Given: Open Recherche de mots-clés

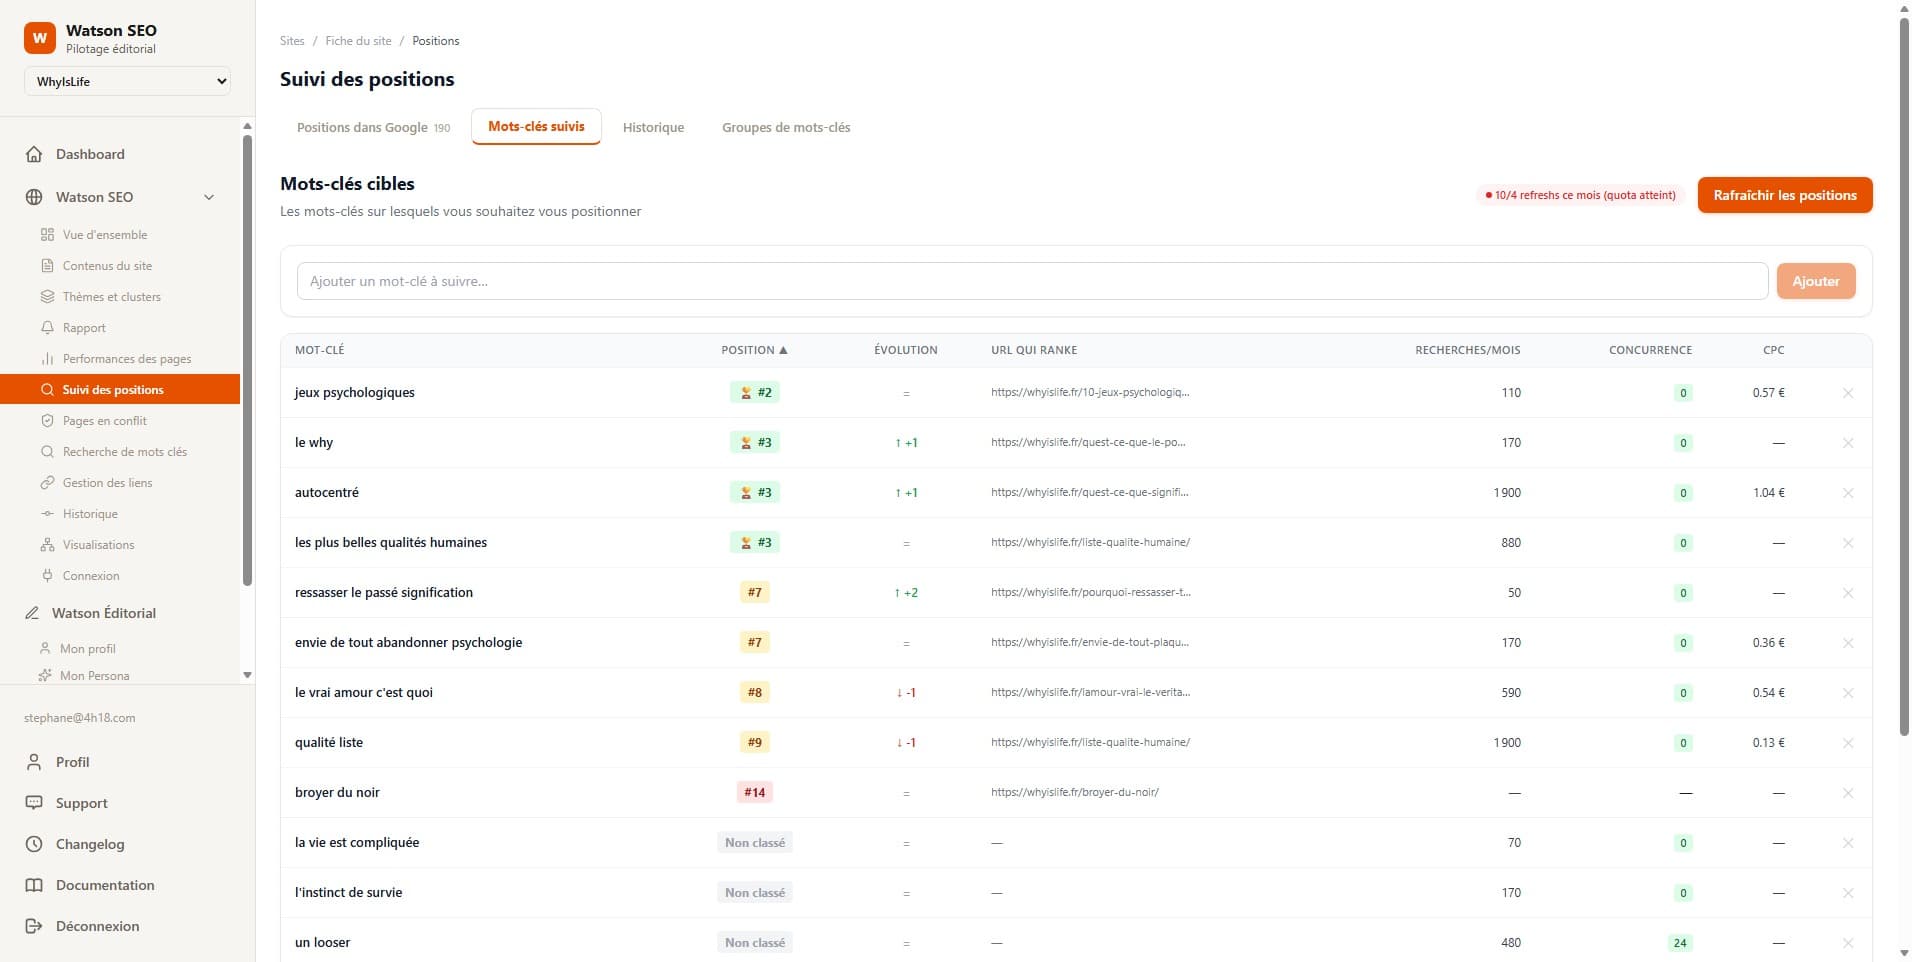Looking at the screenshot, I should click(124, 451).
